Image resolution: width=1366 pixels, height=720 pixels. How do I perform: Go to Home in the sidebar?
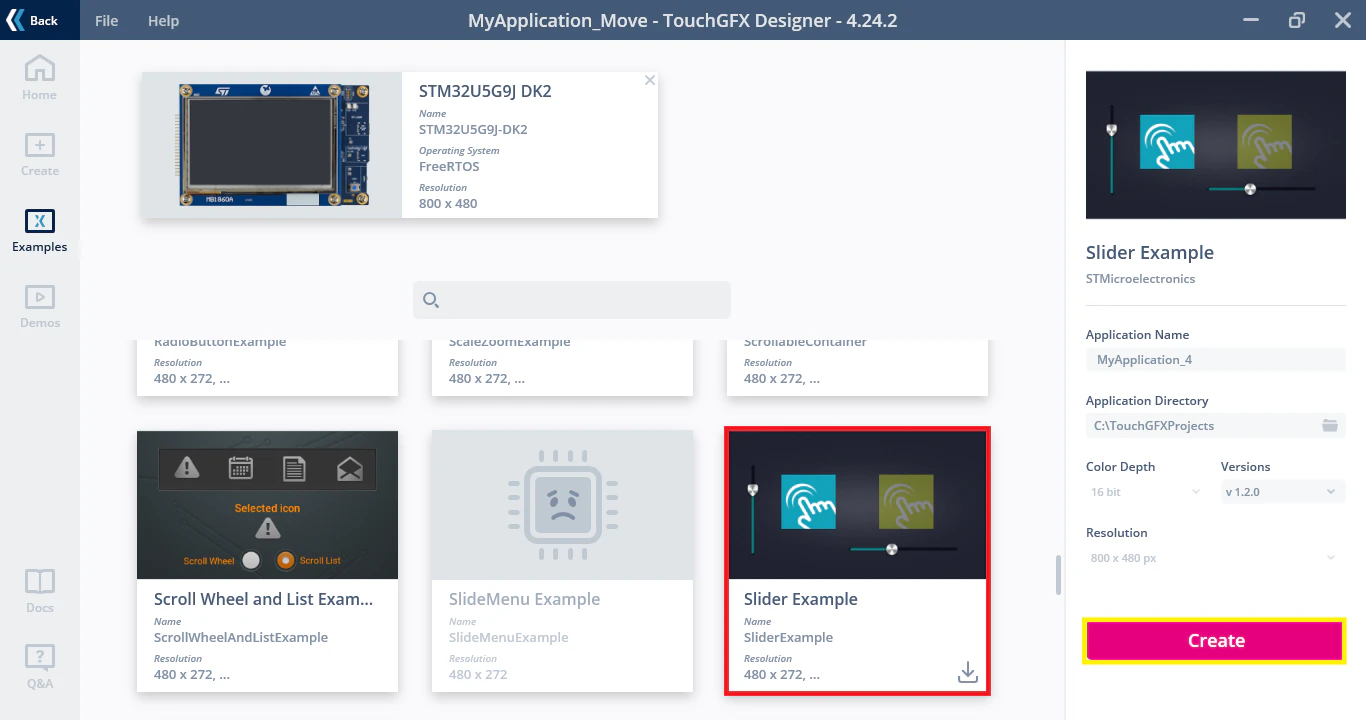pyautogui.click(x=40, y=79)
